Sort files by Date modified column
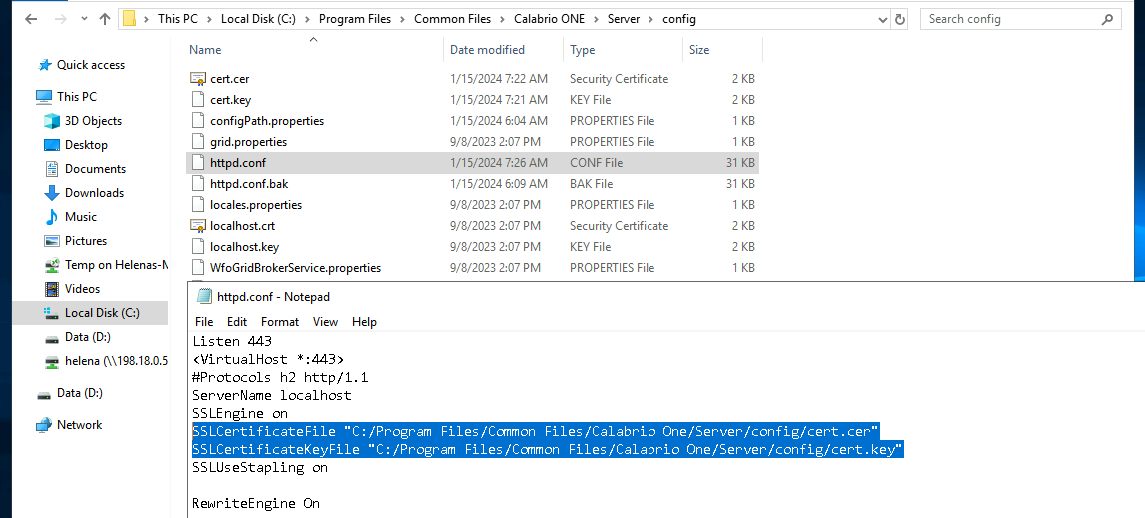 pyautogui.click(x=488, y=50)
